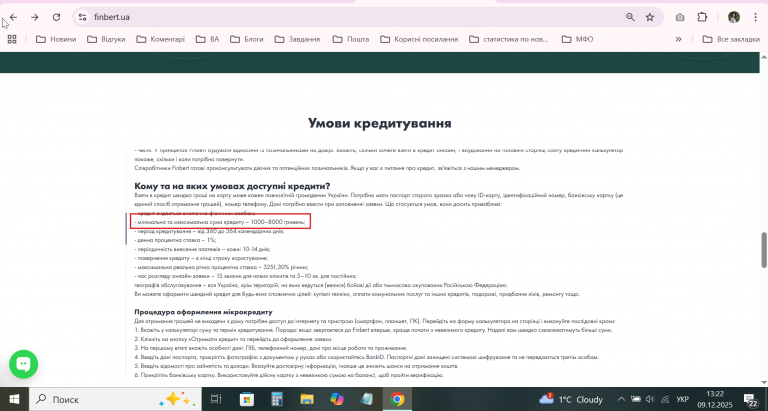Open the Extensions puzzle menu
This screenshot has width=768, height=411.
(702, 17)
